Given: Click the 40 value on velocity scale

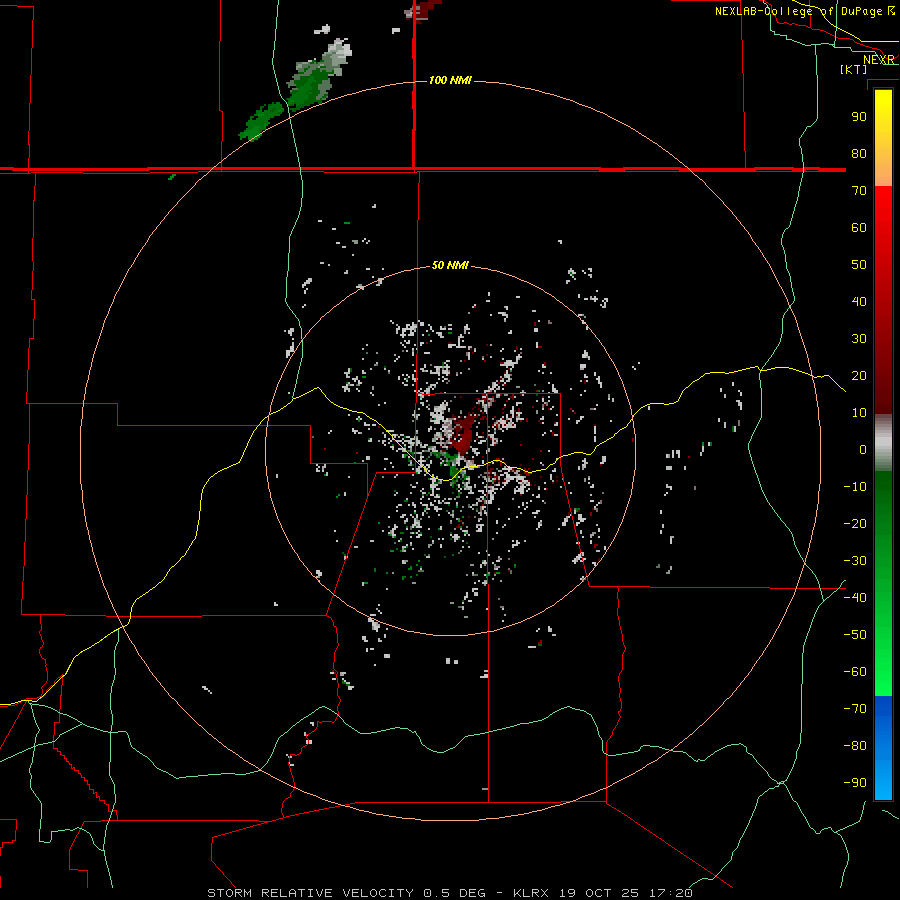Looking at the screenshot, I should [859, 301].
